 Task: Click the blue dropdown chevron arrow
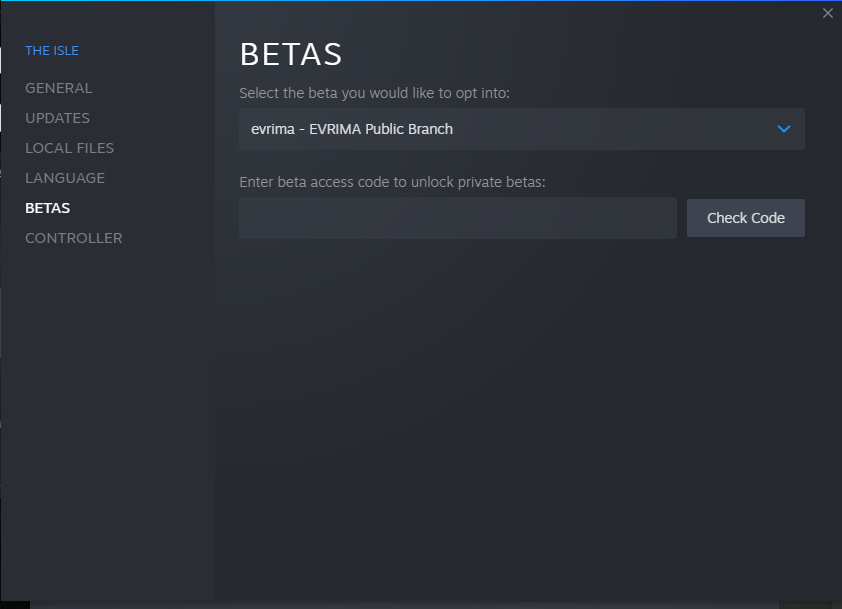pyautogui.click(x=784, y=129)
